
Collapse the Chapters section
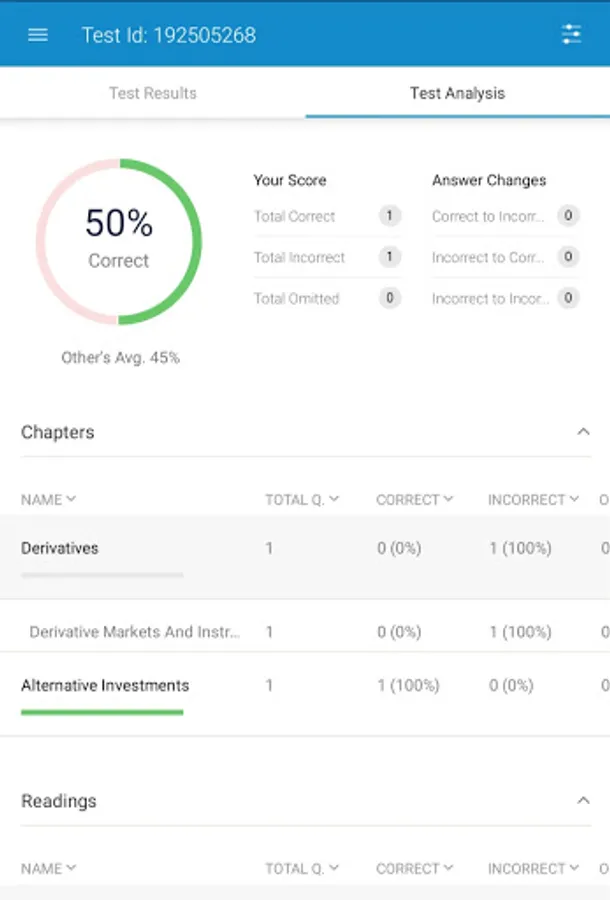[x=583, y=432]
